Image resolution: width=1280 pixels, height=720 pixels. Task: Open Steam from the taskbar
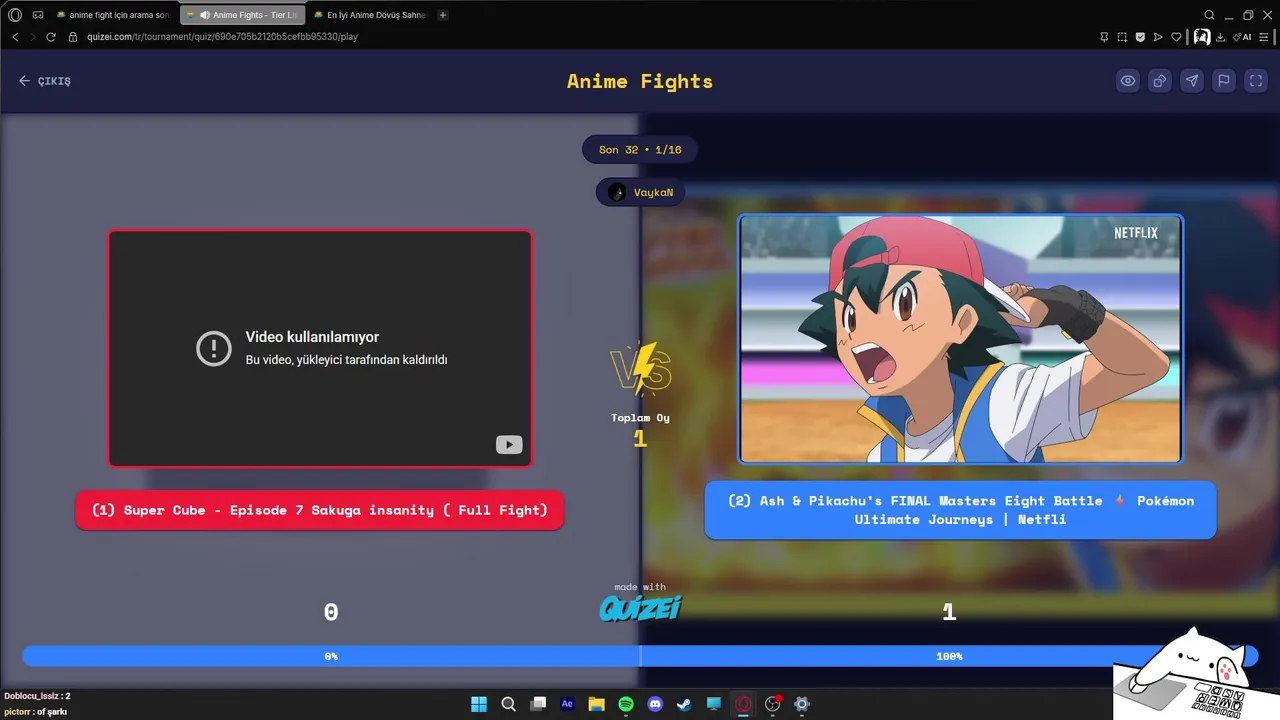(x=684, y=704)
